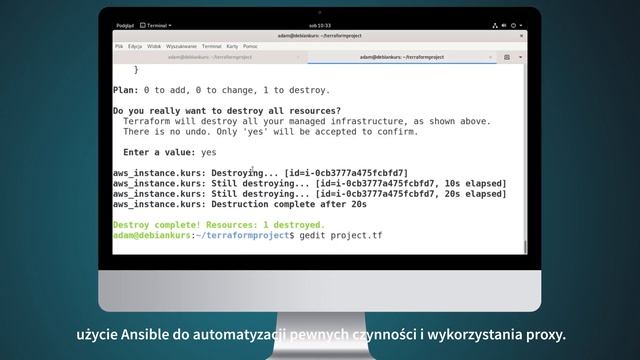Close the second terminal tab
640x360 pixels.
tap(490, 57)
